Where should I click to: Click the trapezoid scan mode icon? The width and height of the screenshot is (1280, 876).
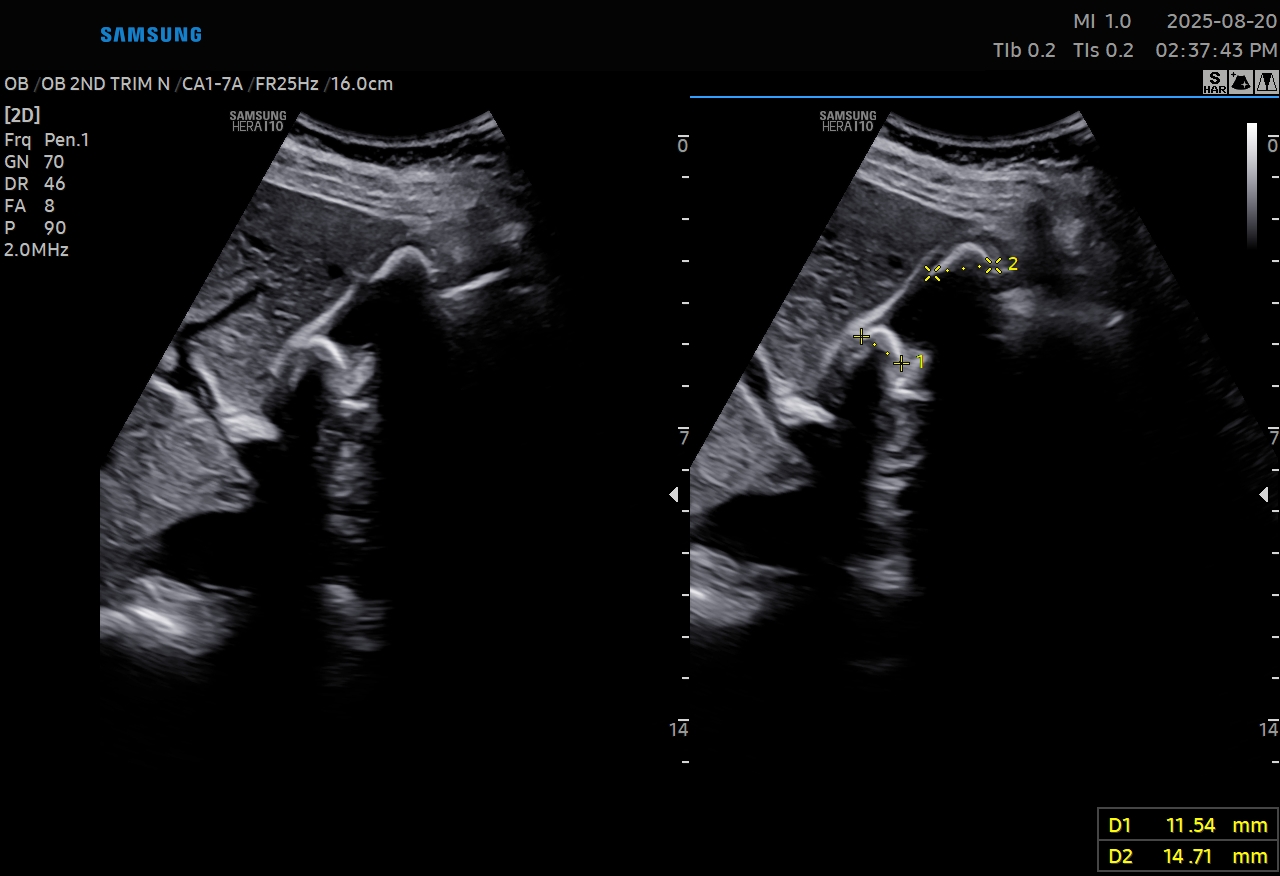[x=1267, y=83]
